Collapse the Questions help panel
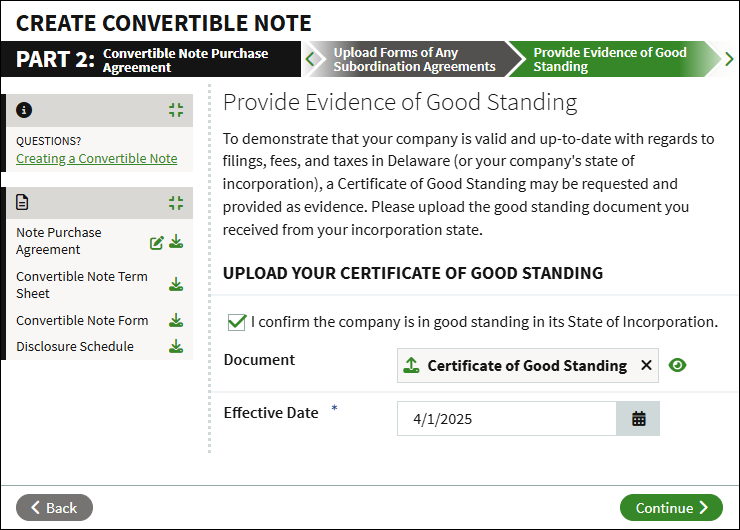This screenshot has height=530, width=740. click(x=176, y=110)
